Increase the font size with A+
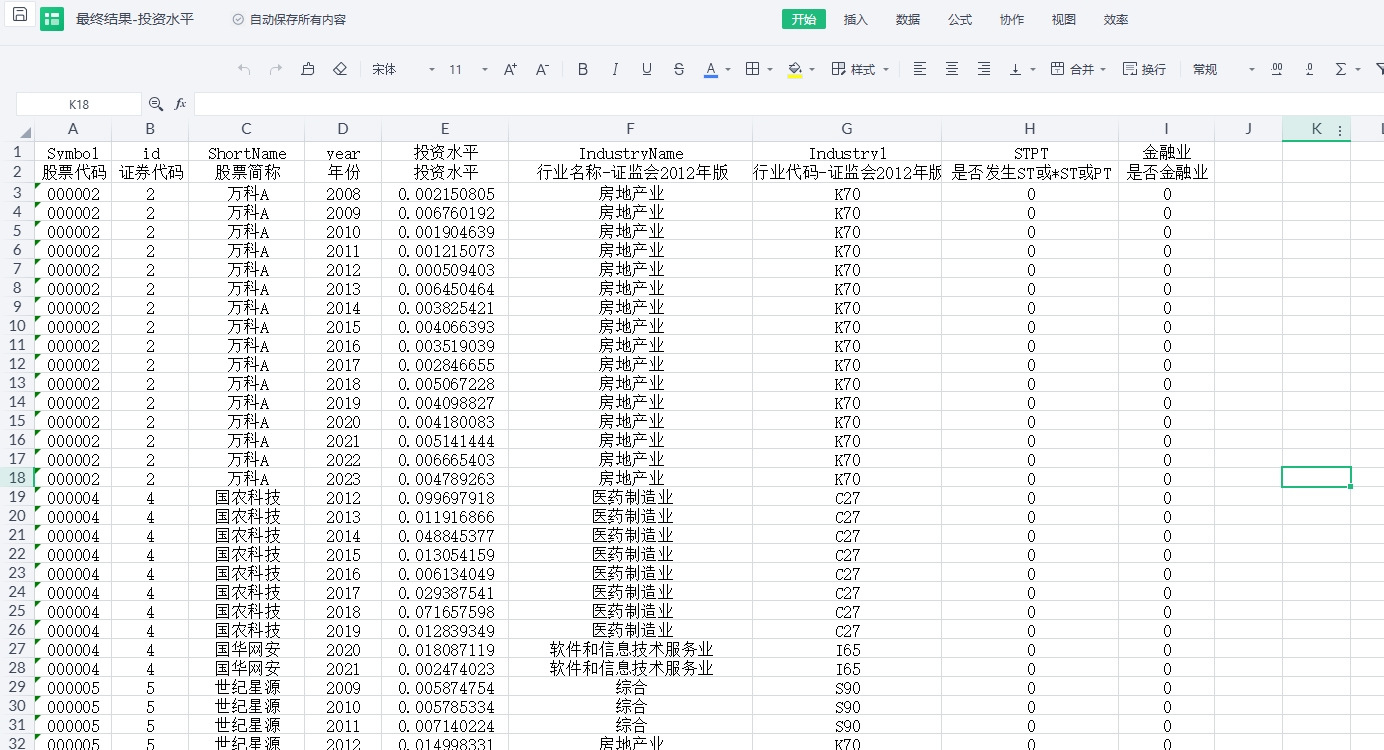 (510, 69)
